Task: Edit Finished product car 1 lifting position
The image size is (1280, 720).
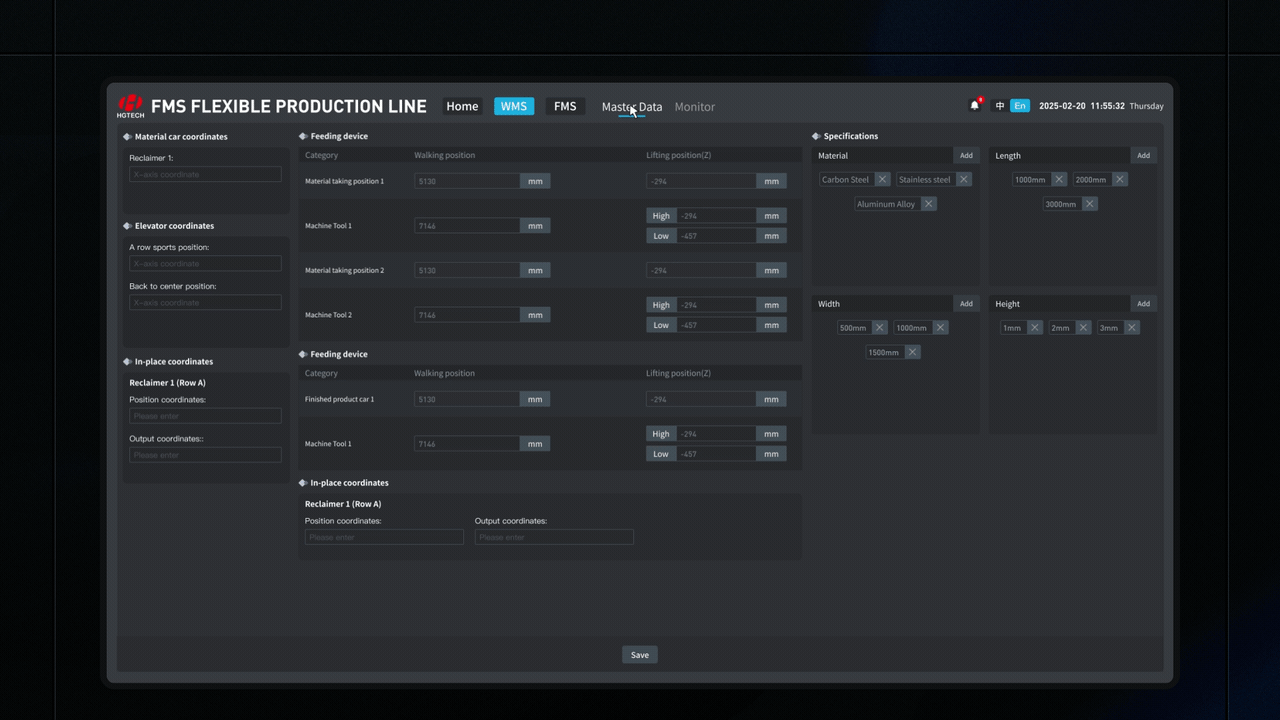Action: click(x=701, y=399)
